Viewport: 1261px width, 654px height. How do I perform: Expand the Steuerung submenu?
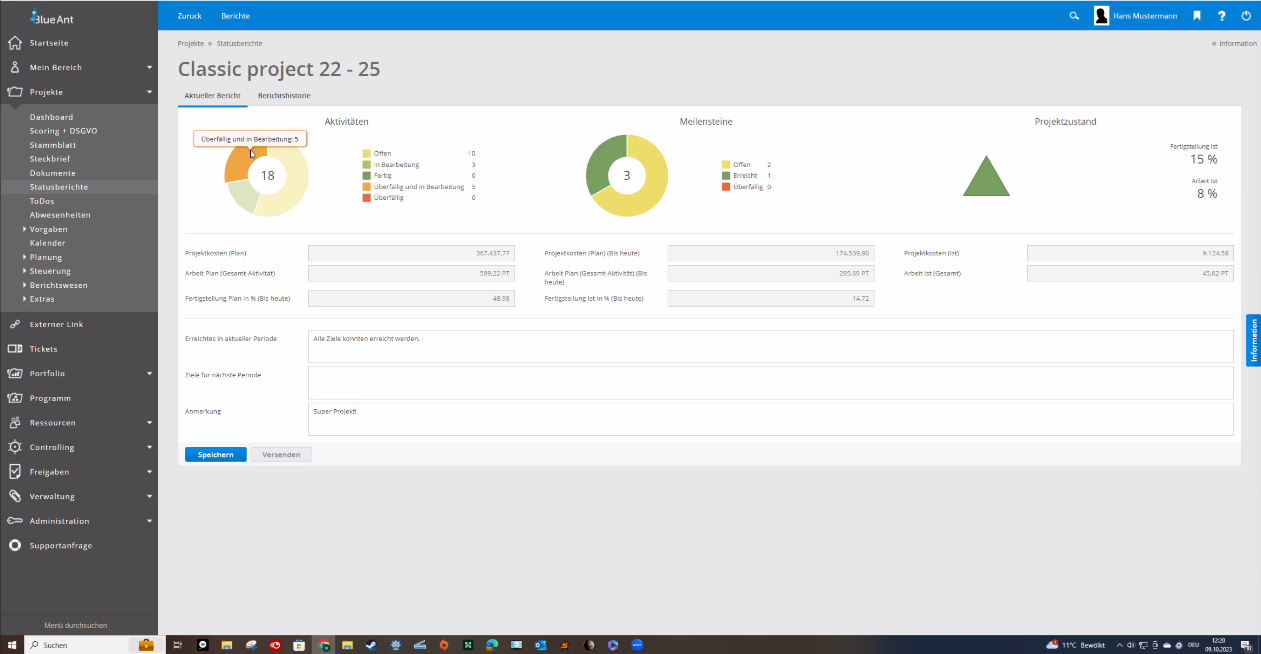click(x=25, y=271)
